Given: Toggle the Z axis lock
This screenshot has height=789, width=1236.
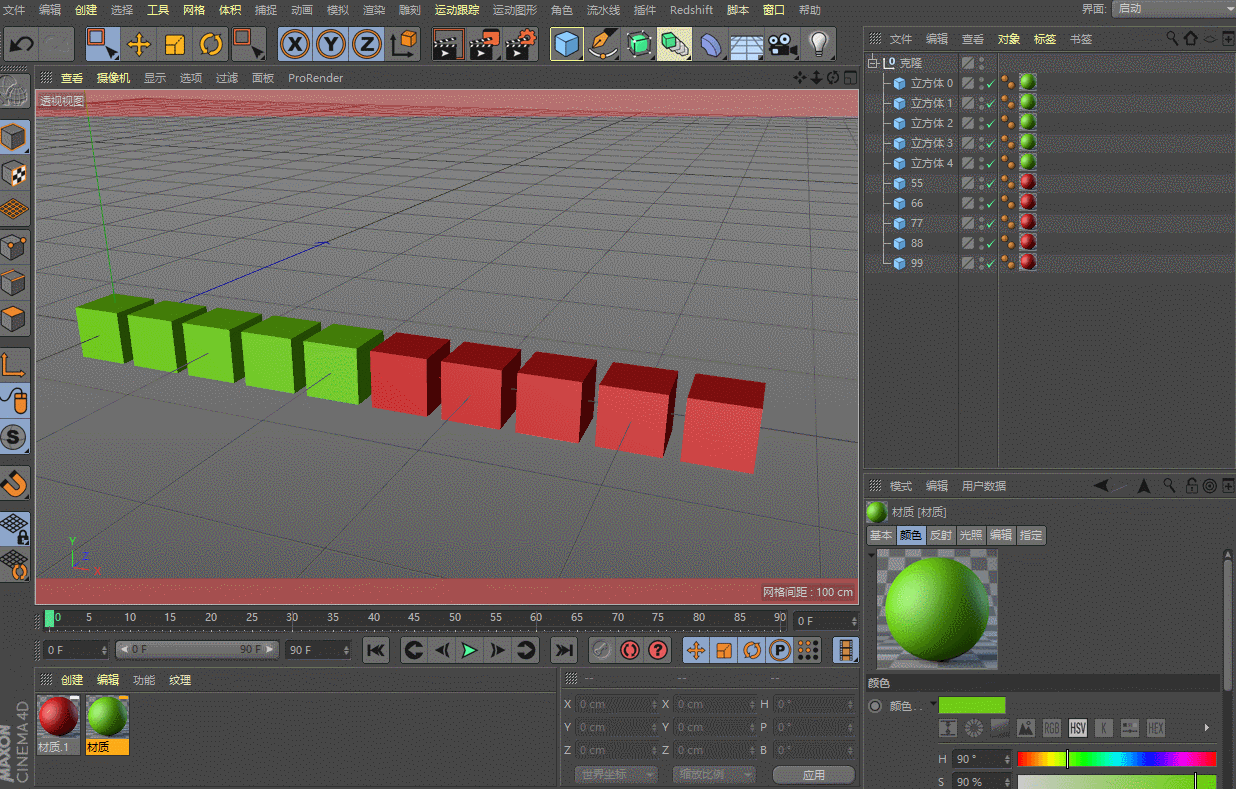Looking at the screenshot, I should point(367,44).
